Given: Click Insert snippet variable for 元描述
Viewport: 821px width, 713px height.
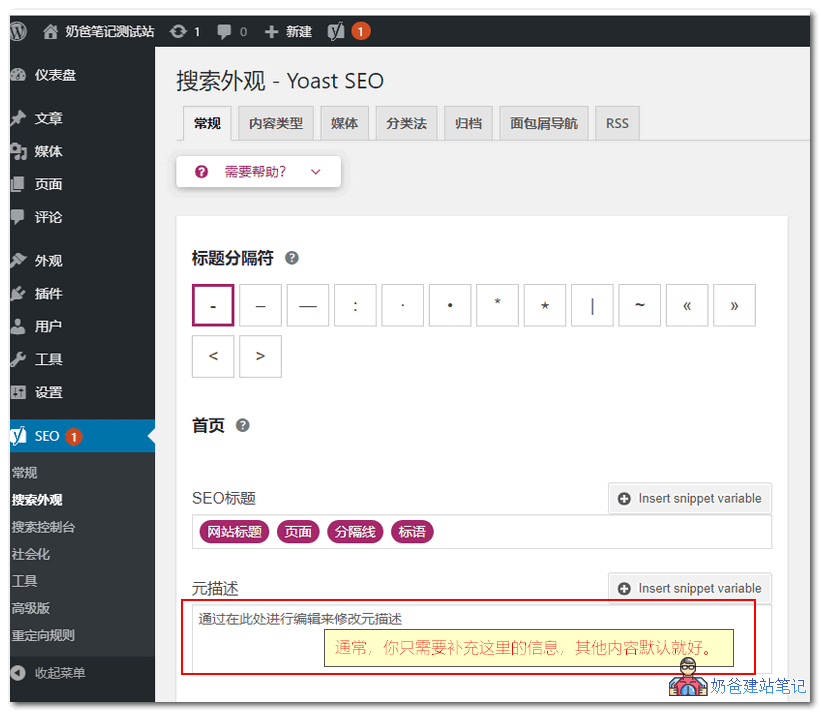Looking at the screenshot, I should tap(689, 588).
